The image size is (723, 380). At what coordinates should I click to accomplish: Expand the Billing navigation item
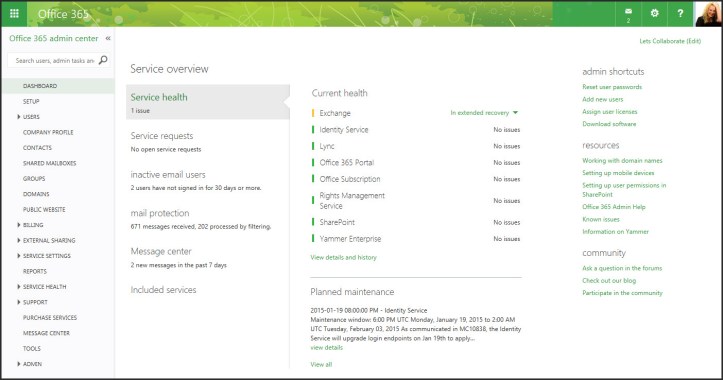tap(18, 225)
